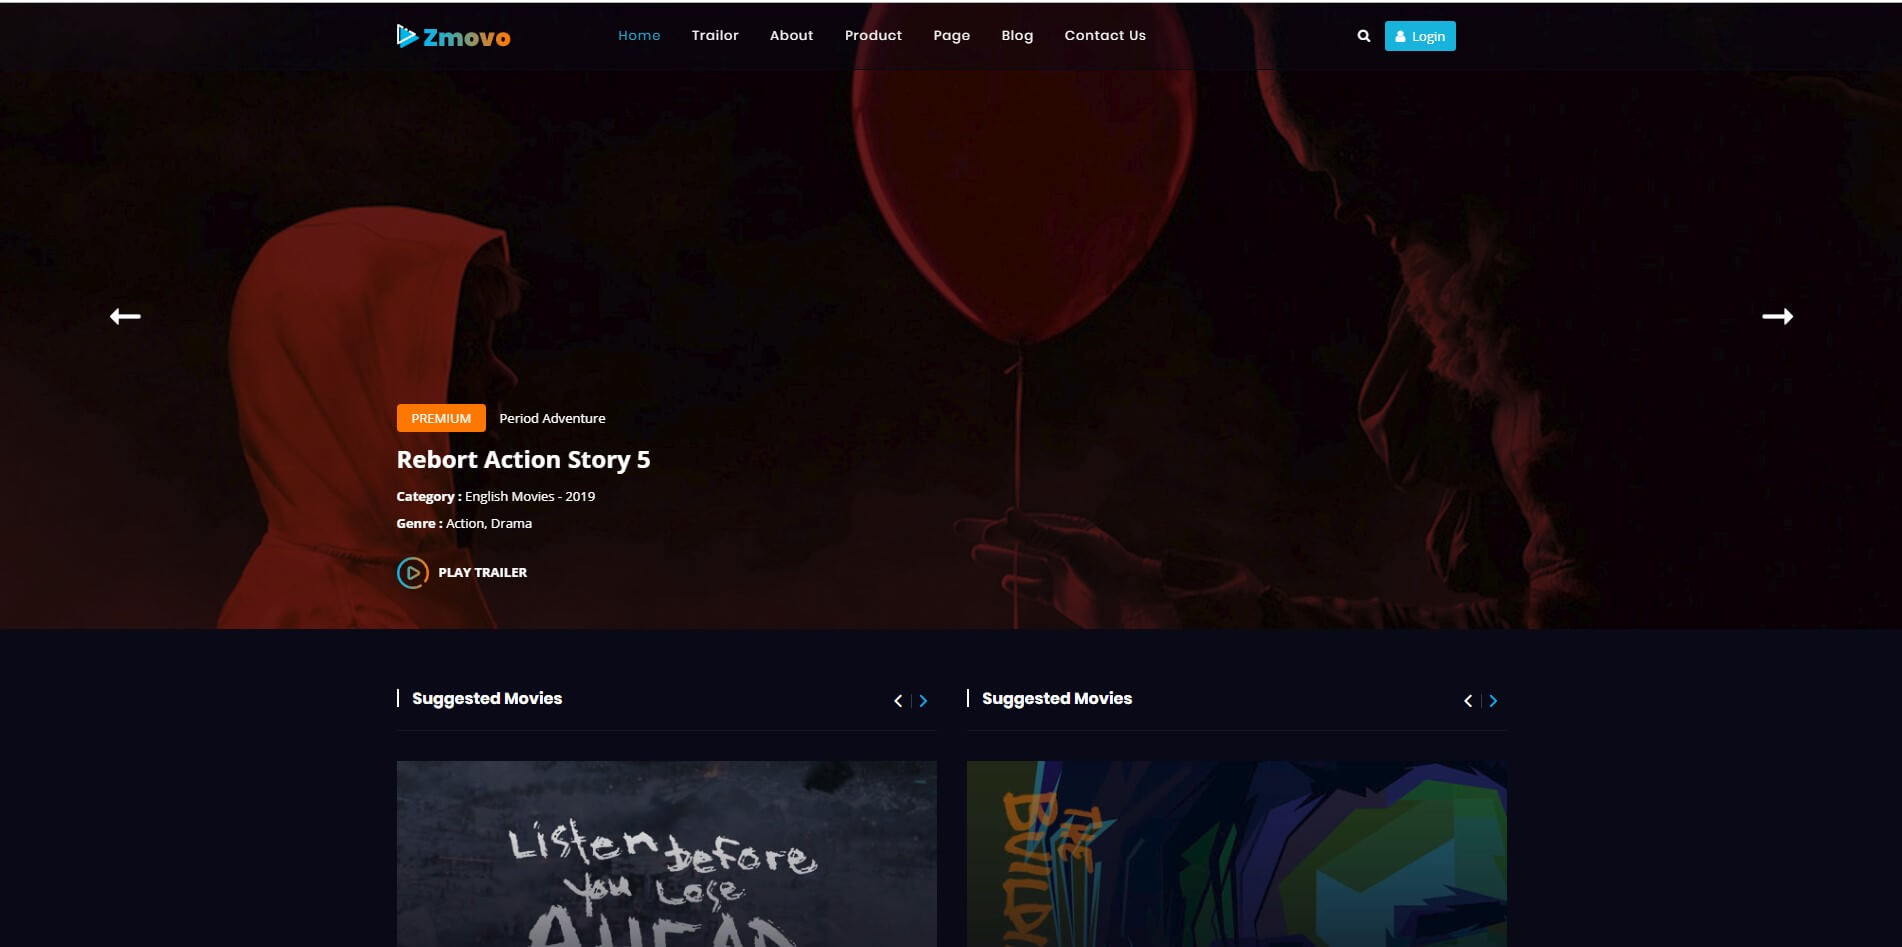This screenshot has height=947, width=1902.
Task: Open the Product menu item
Action: click(x=873, y=35)
